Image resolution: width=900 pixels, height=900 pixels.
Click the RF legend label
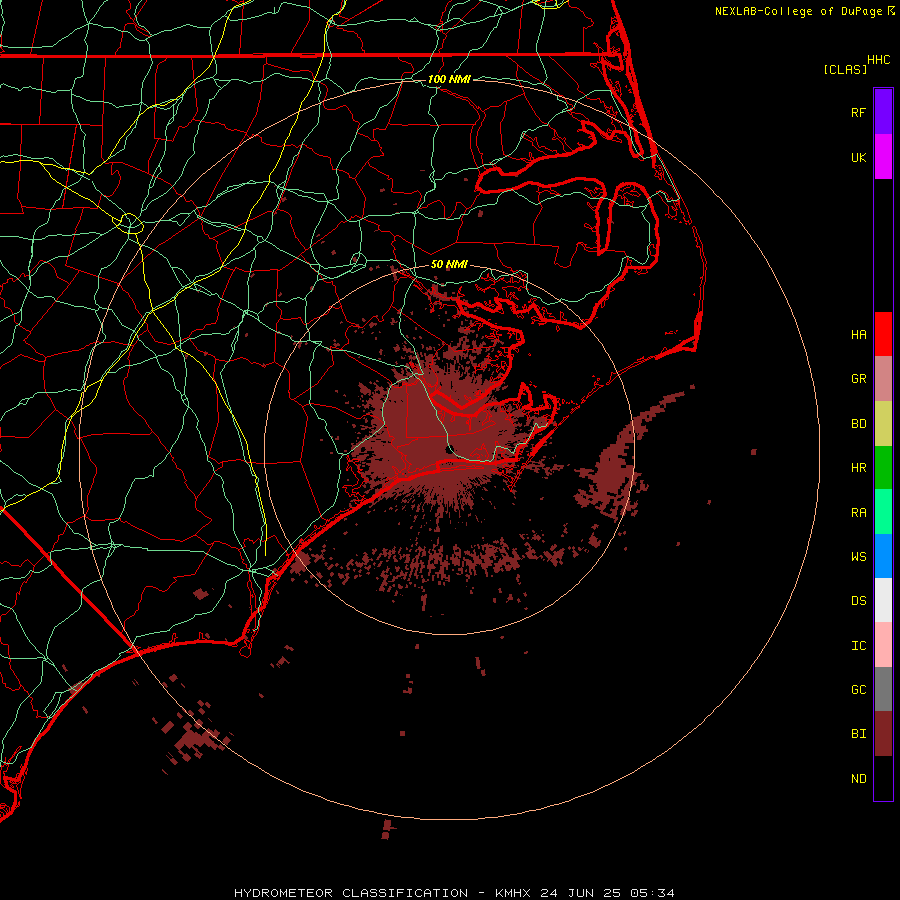[x=858, y=112]
